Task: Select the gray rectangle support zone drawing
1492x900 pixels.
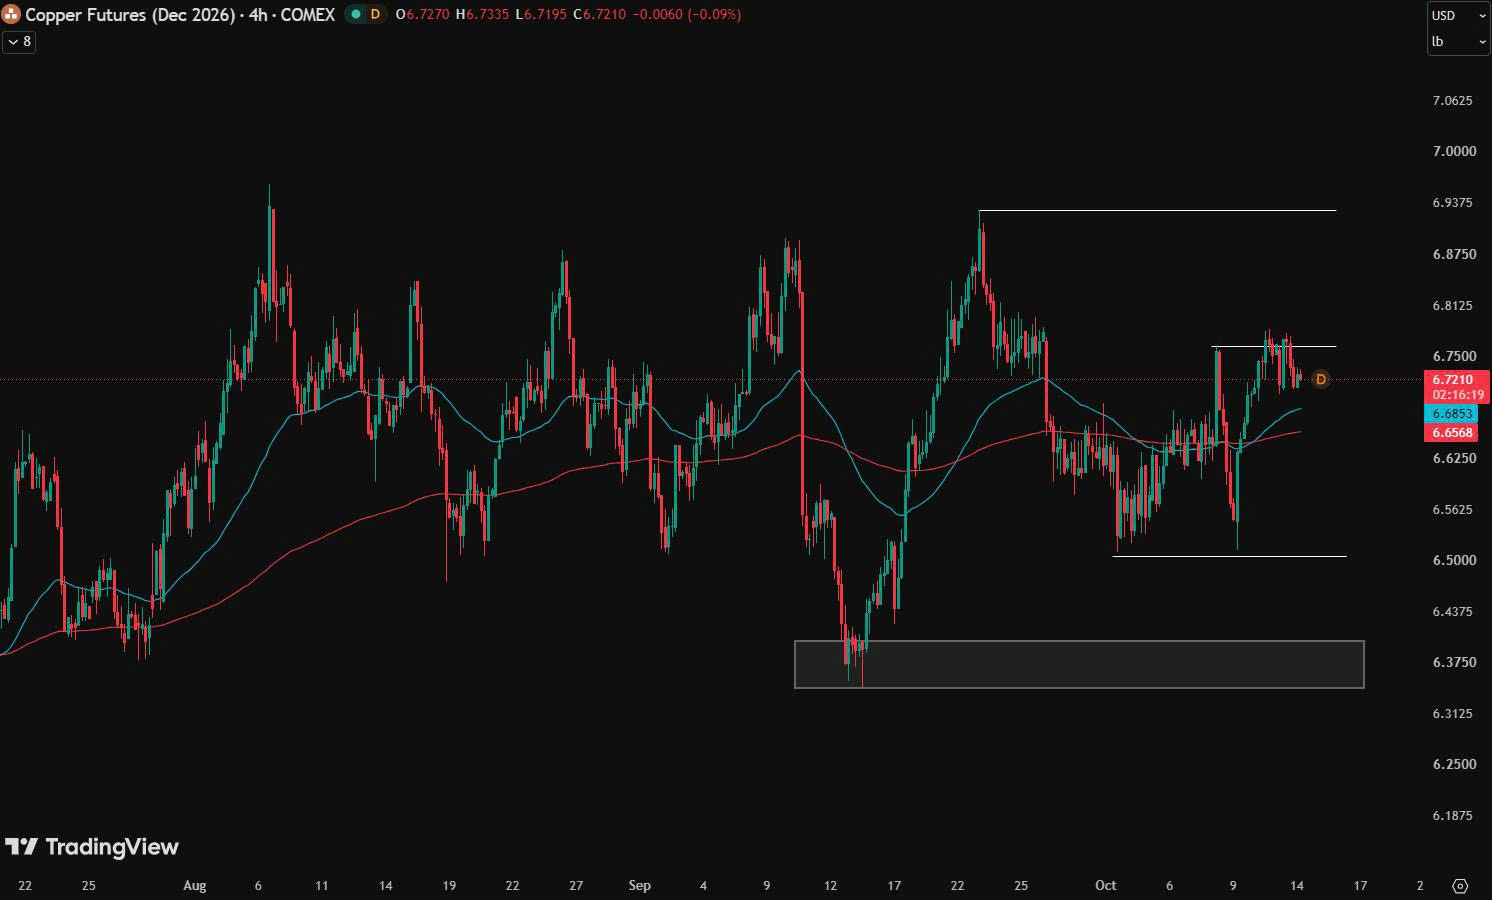Action: tap(1079, 664)
